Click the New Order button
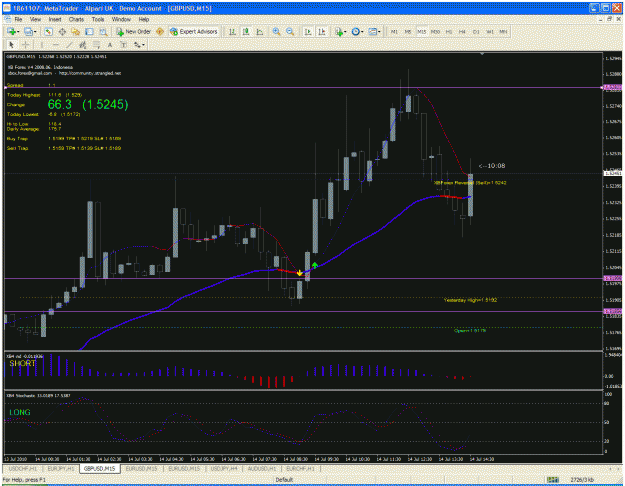This screenshot has width=625, height=486. [133, 31]
